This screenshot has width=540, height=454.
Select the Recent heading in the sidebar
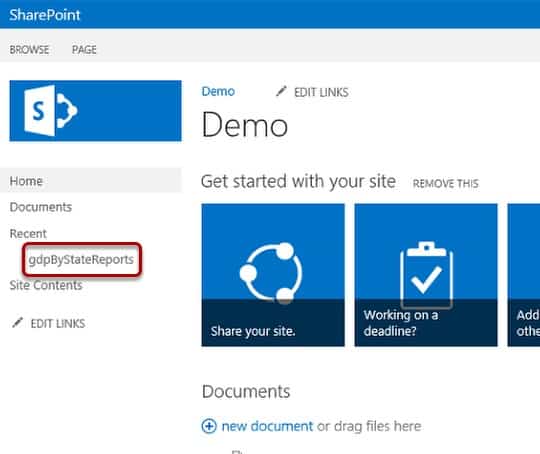pyautogui.click(x=28, y=233)
